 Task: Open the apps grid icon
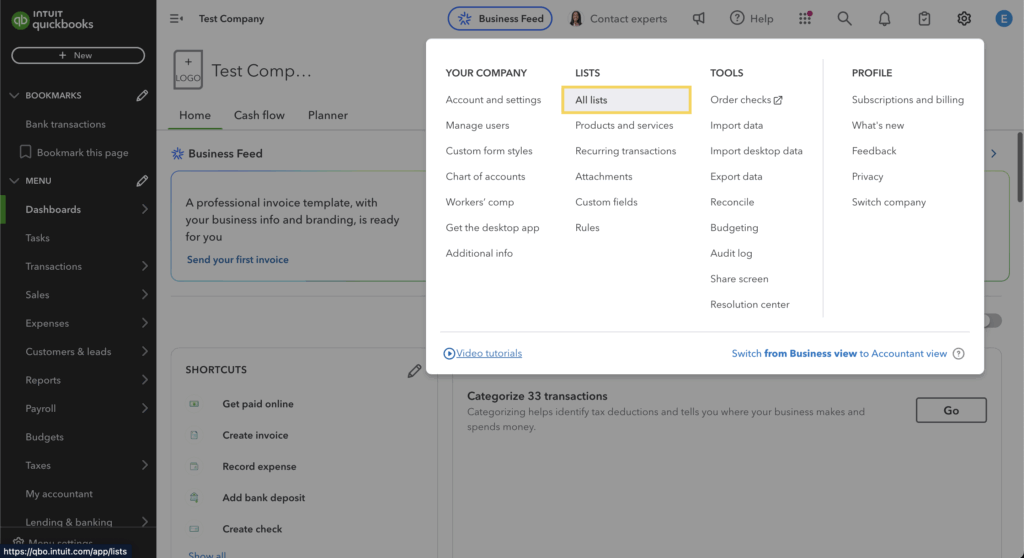click(805, 19)
